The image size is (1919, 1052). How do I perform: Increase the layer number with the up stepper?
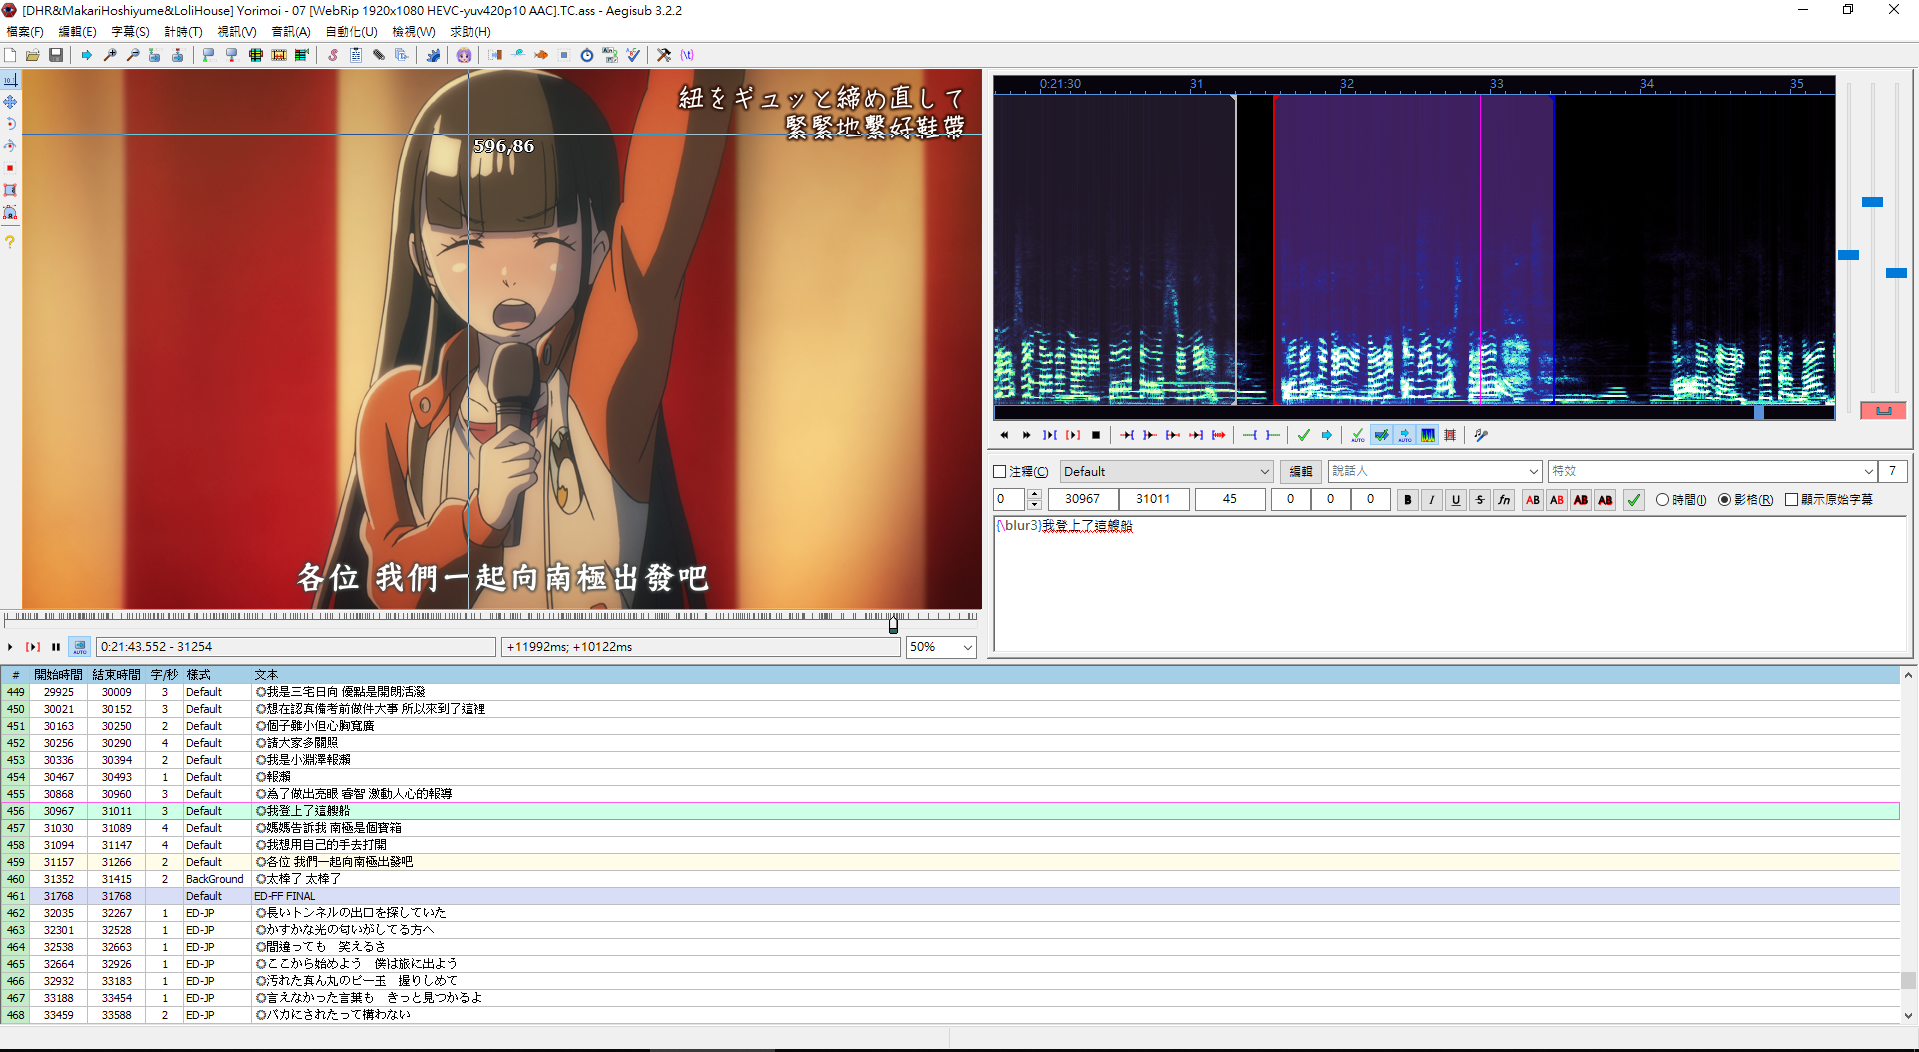(1034, 495)
